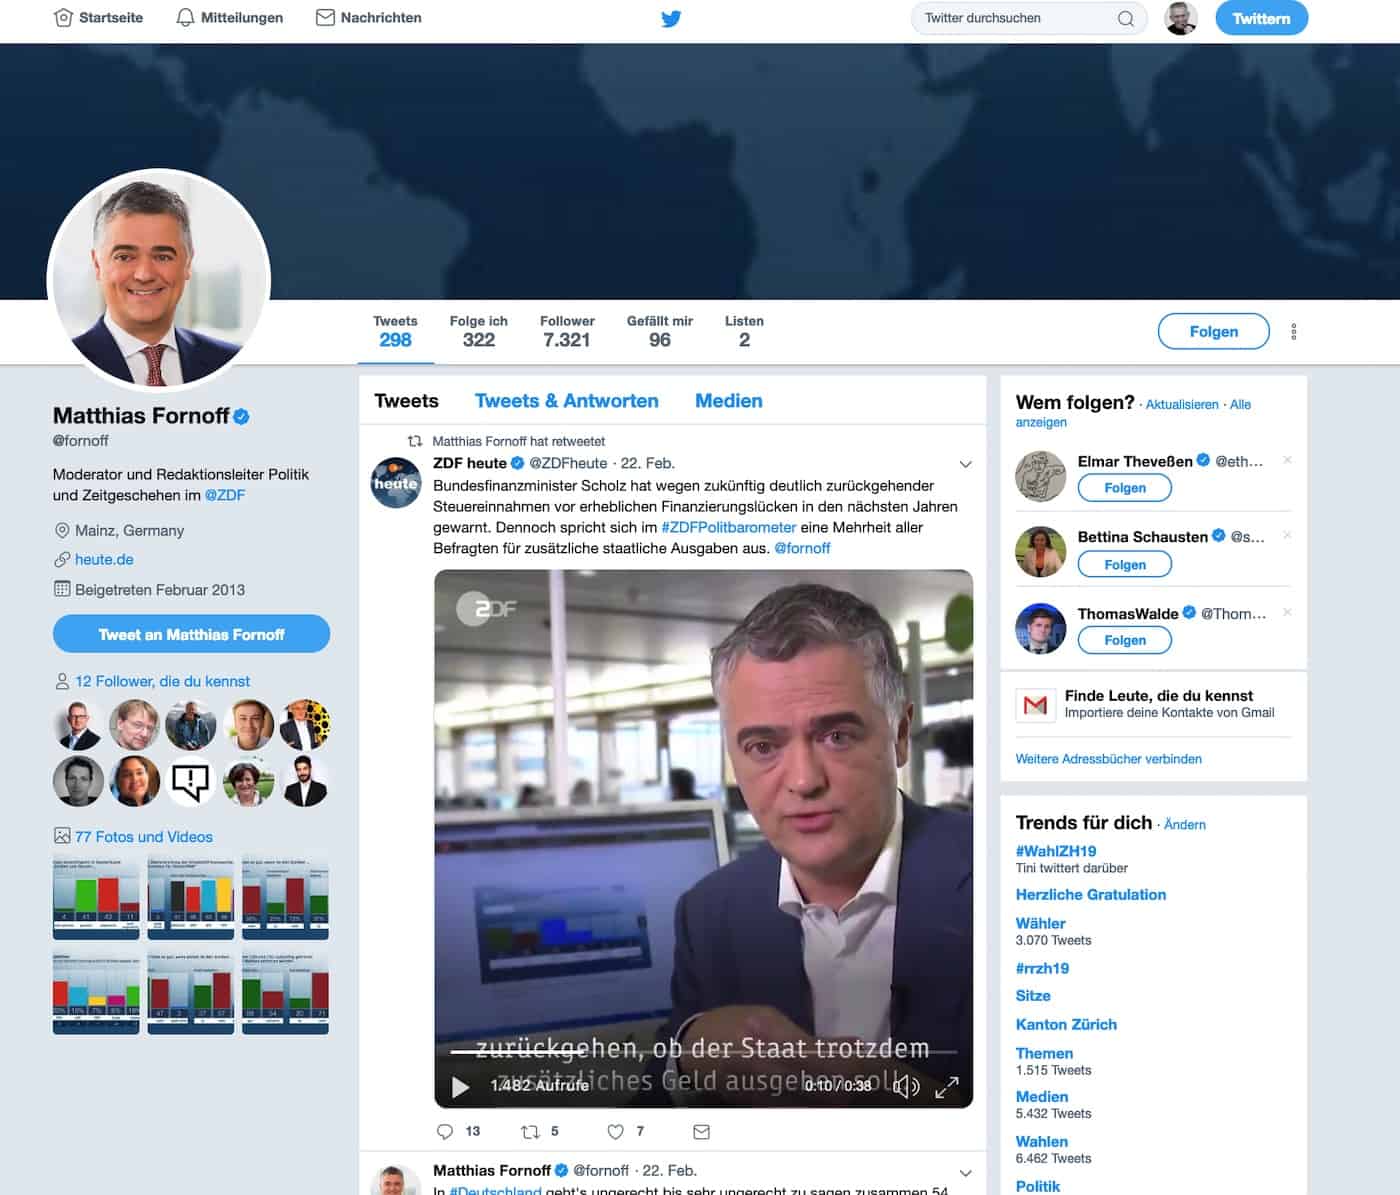This screenshot has width=1400, height=1195.
Task: Click Ändern next to Trends
Action: pyautogui.click(x=1185, y=825)
